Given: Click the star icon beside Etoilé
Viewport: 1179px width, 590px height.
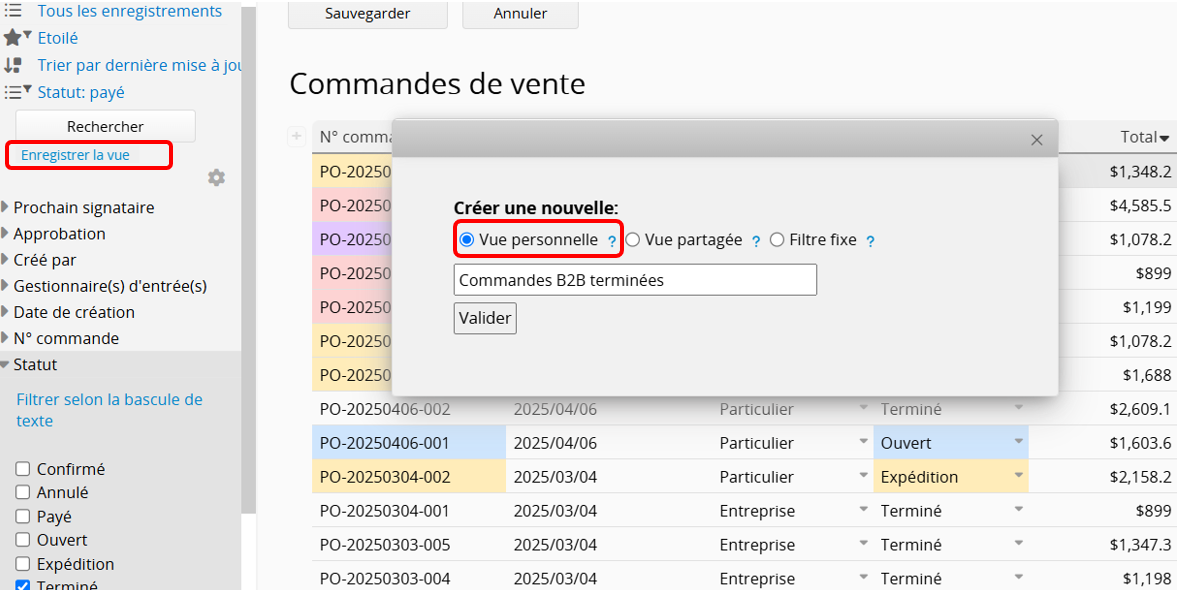Looking at the screenshot, I should (x=13, y=38).
